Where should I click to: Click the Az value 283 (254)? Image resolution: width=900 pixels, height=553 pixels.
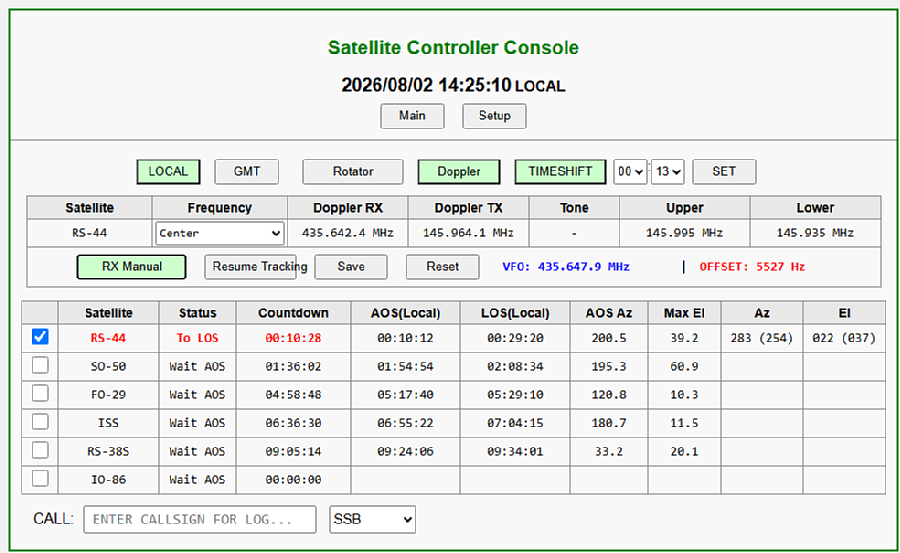[762, 338]
